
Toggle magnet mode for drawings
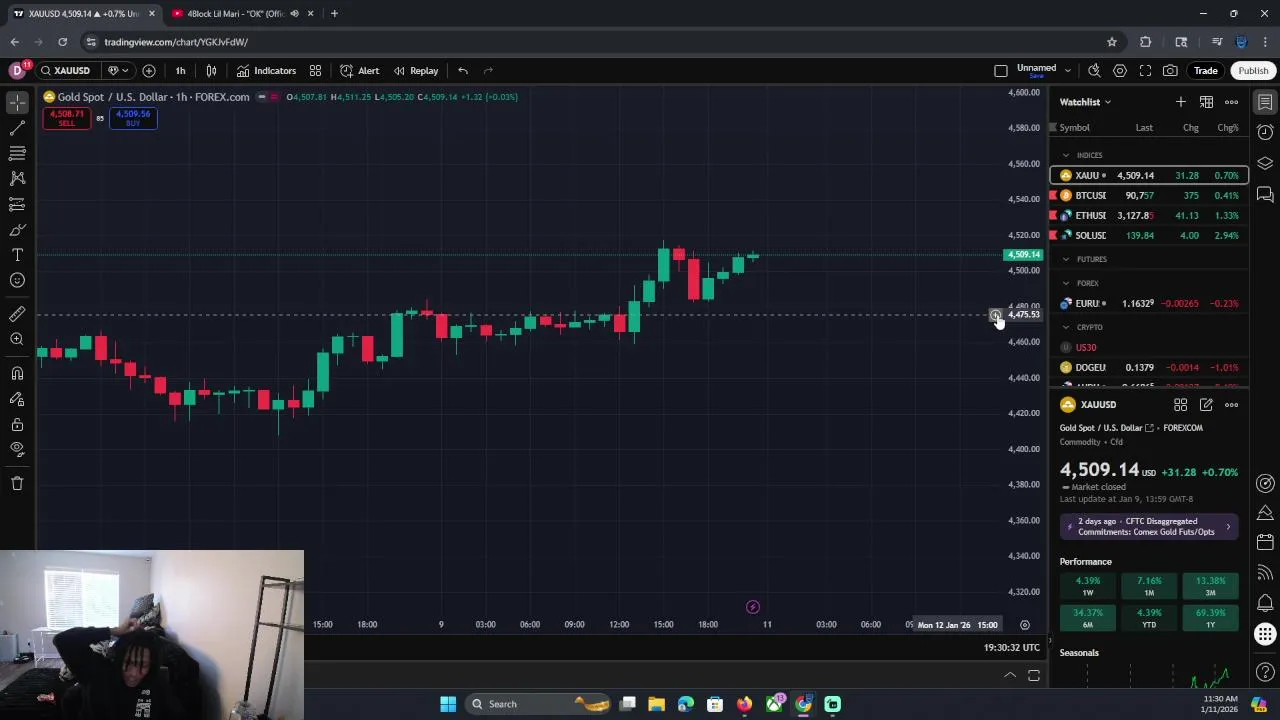point(17,374)
